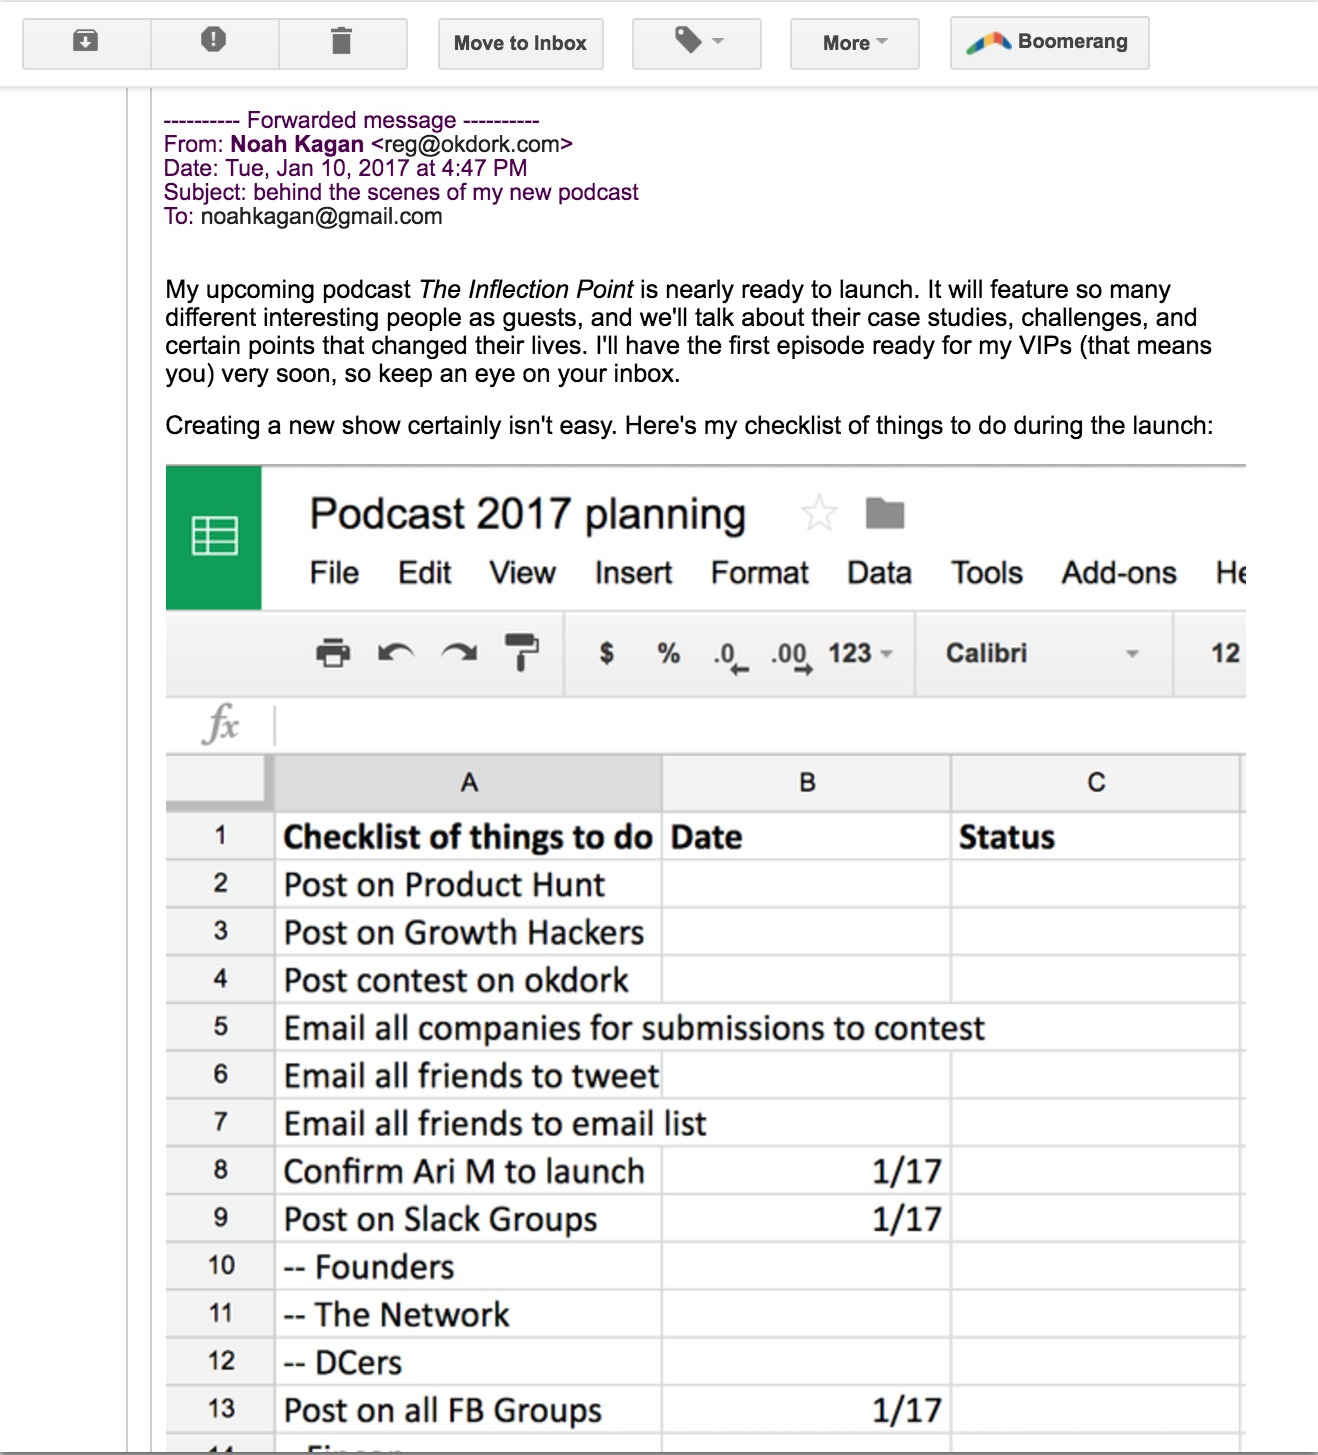Click cell '-- DCers'
This screenshot has height=1455, width=1318.
click(x=468, y=1362)
